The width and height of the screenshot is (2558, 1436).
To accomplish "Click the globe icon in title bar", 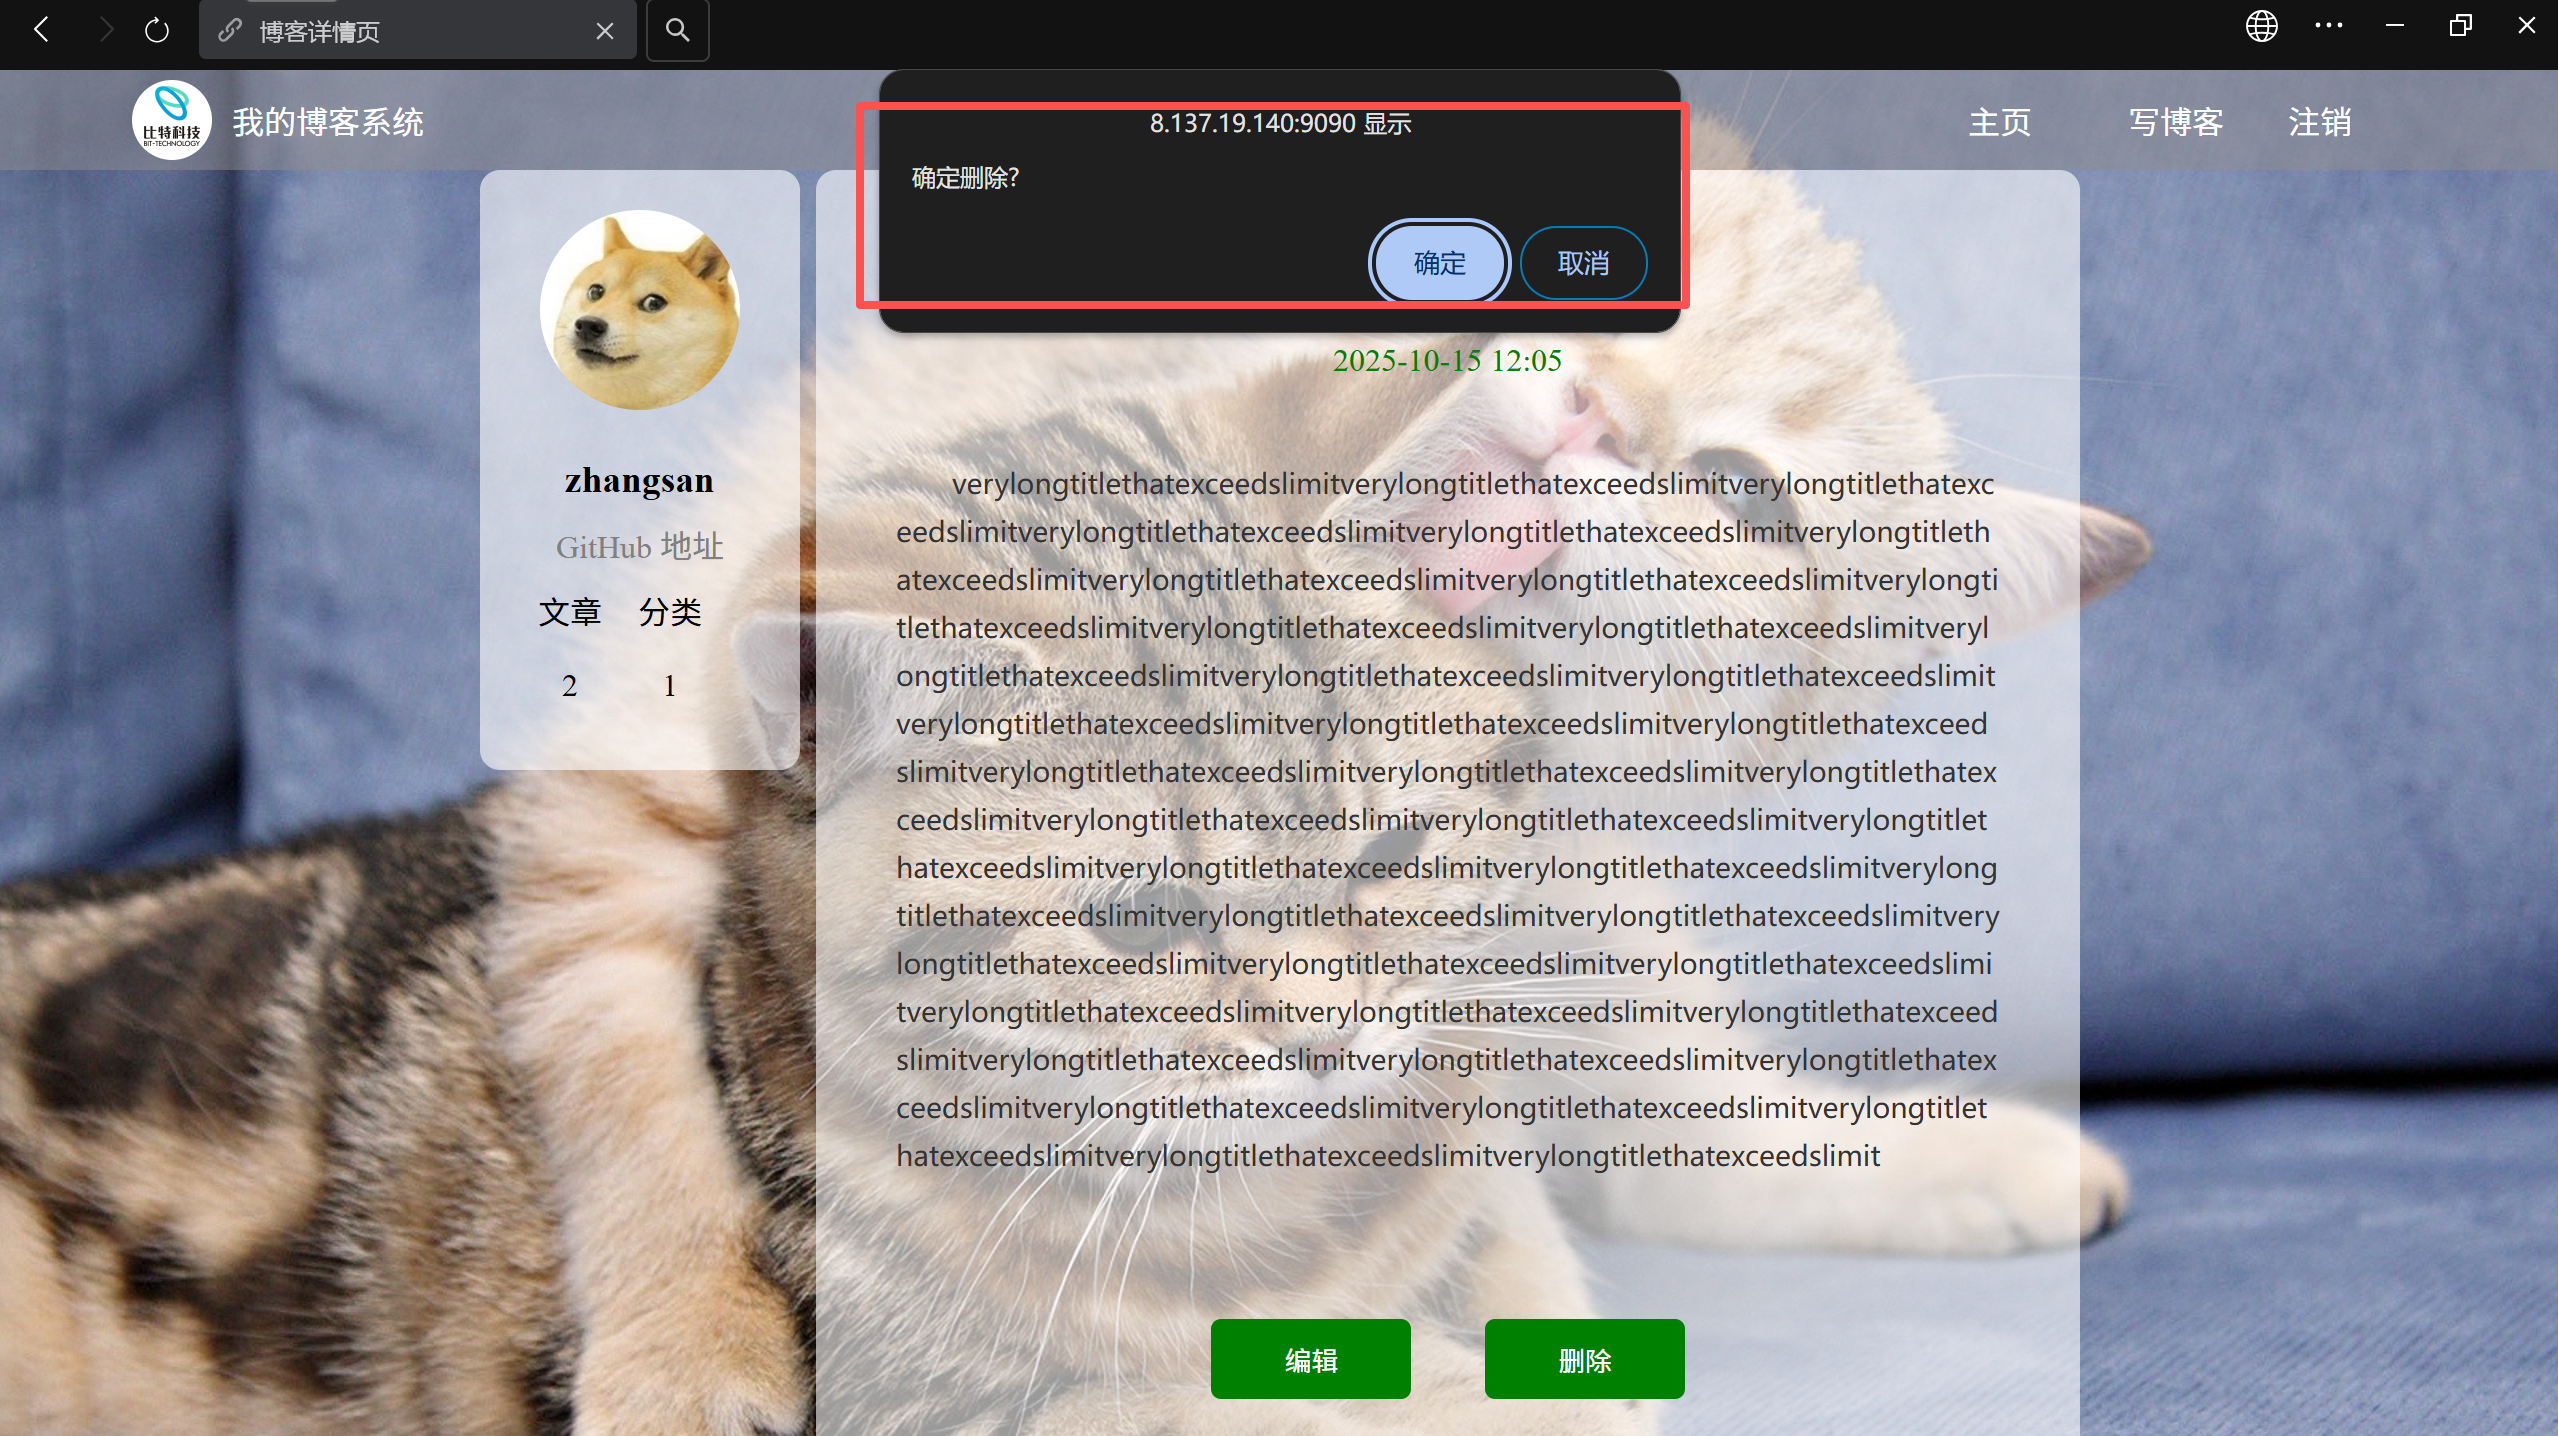I will click(2261, 26).
